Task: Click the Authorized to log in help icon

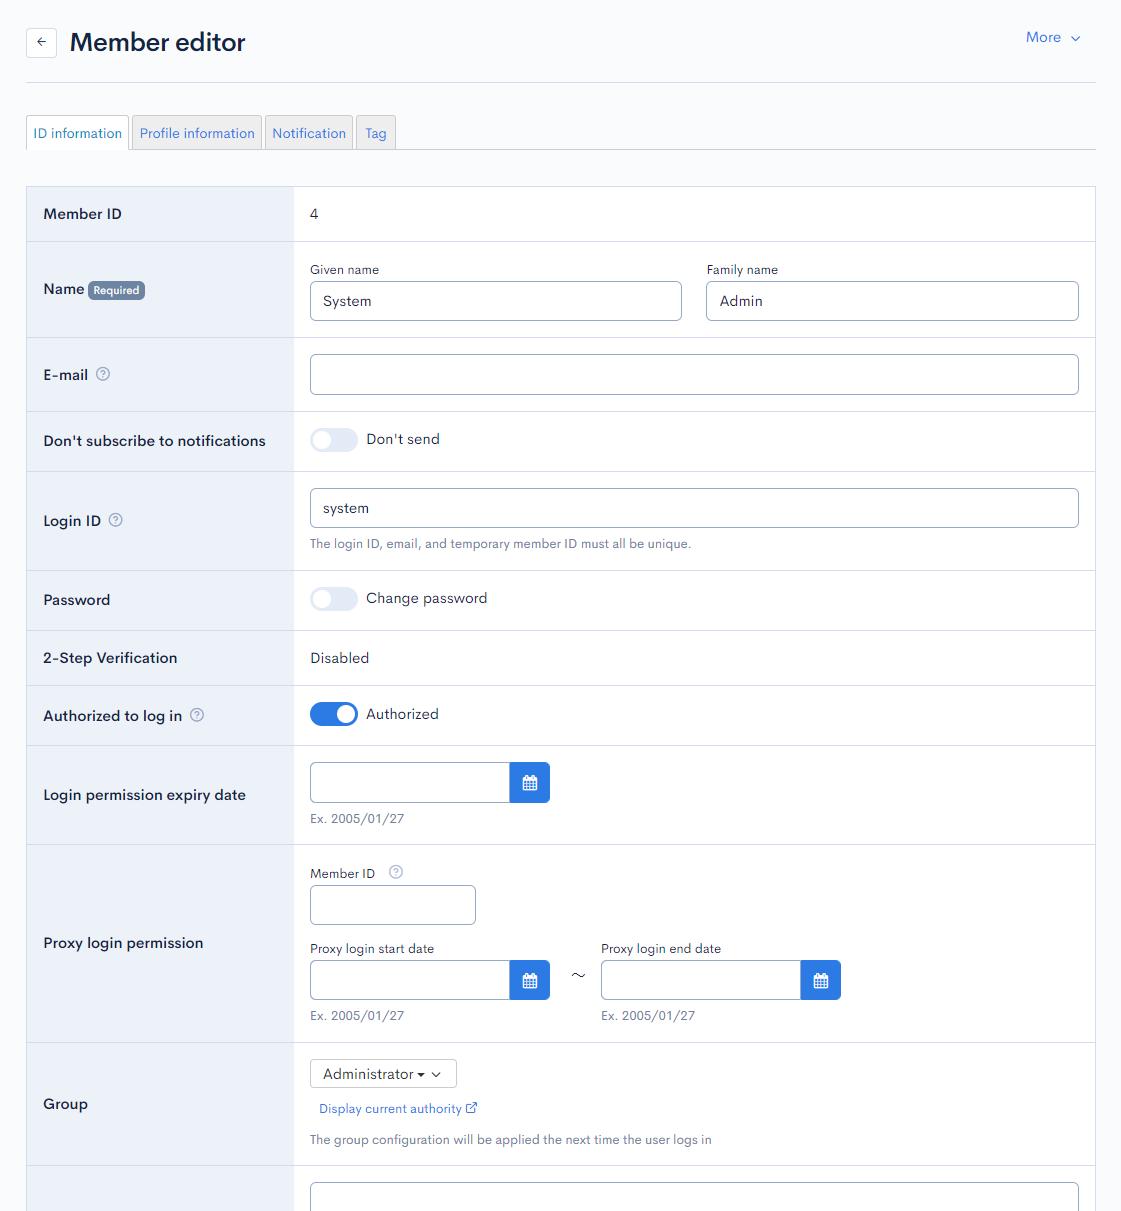Action: (x=197, y=715)
